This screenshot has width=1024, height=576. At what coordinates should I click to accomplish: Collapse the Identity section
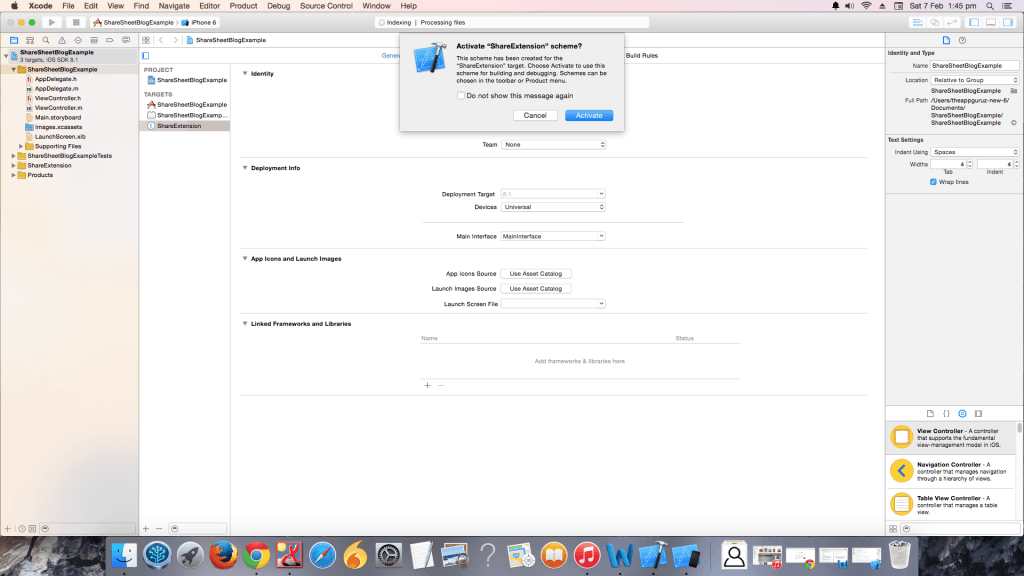pyautogui.click(x=245, y=74)
